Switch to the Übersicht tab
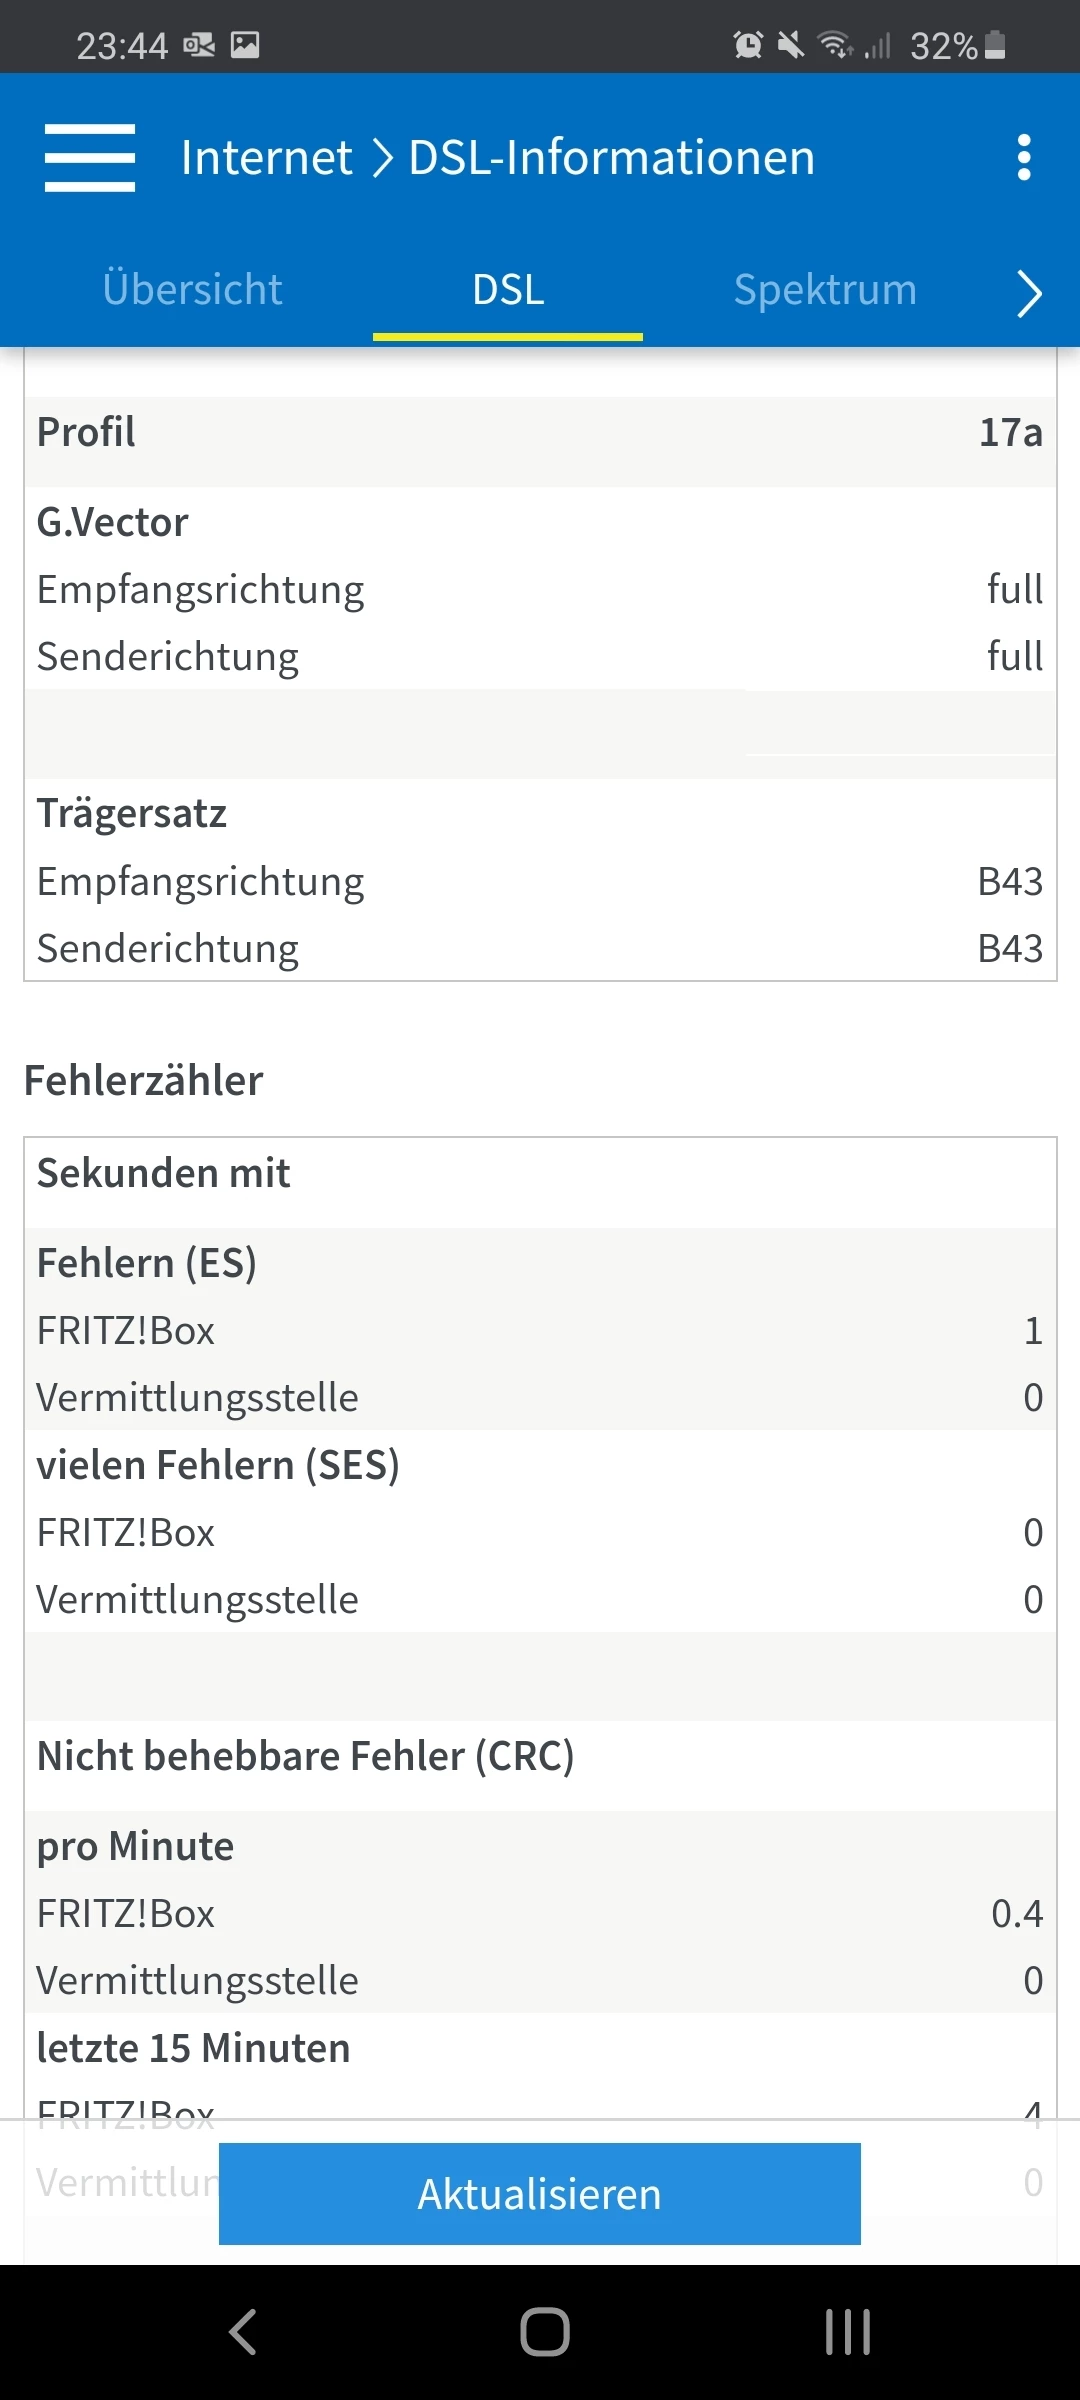The image size is (1080, 2400). coord(192,290)
